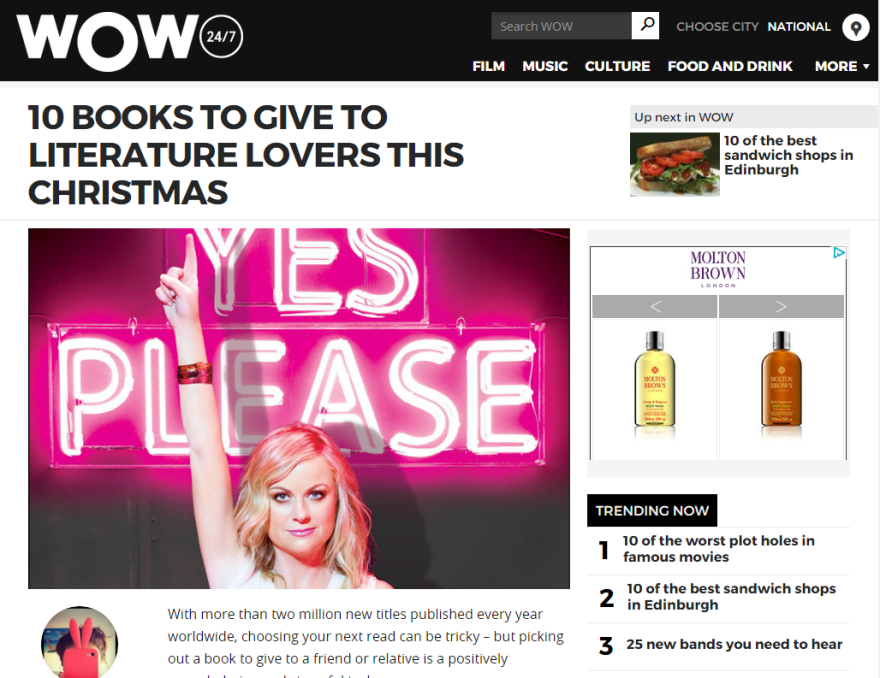Viewport: 880px width, 678px height.
Task: Open FOOD AND DRINK section
Action: pos(730,66)
